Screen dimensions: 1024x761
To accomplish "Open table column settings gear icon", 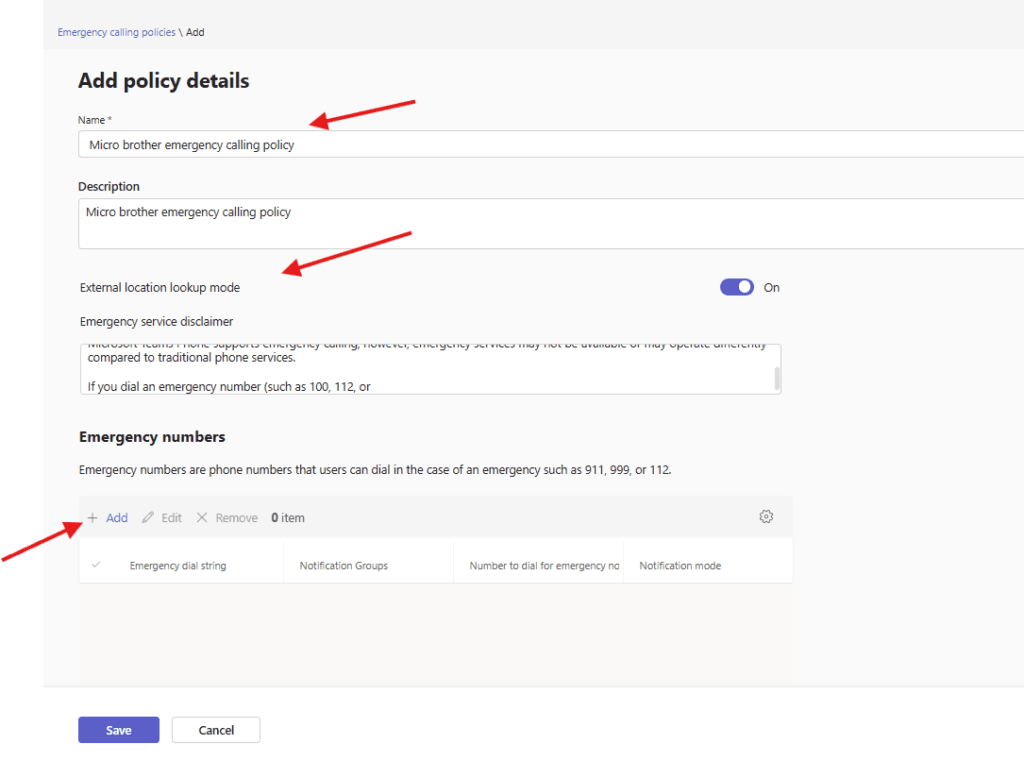I will pyautogui.click(x=766, y=517).
